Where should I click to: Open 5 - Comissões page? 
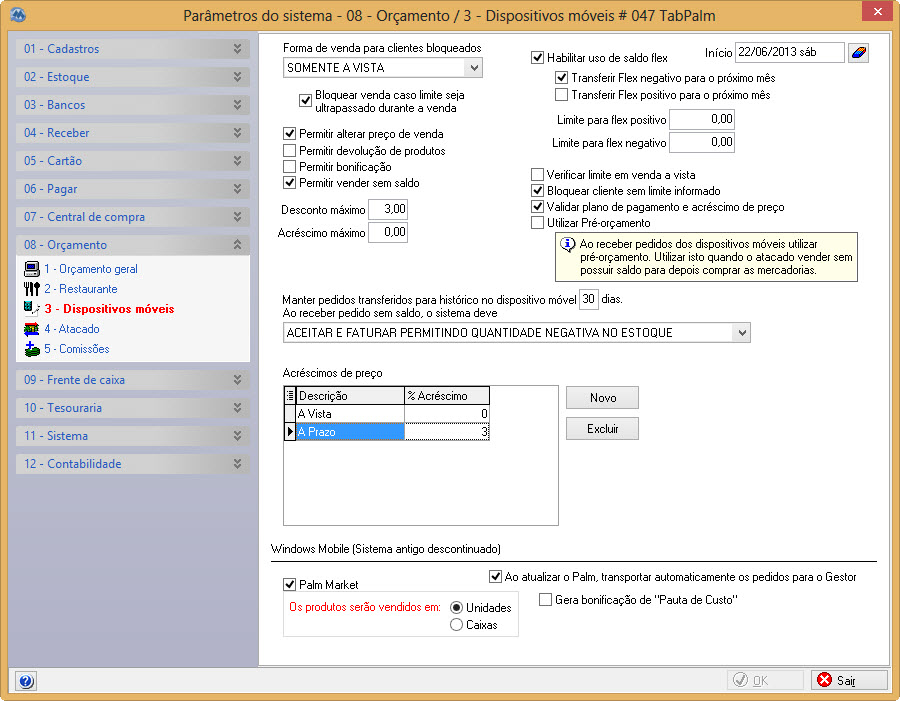(77, 348)
